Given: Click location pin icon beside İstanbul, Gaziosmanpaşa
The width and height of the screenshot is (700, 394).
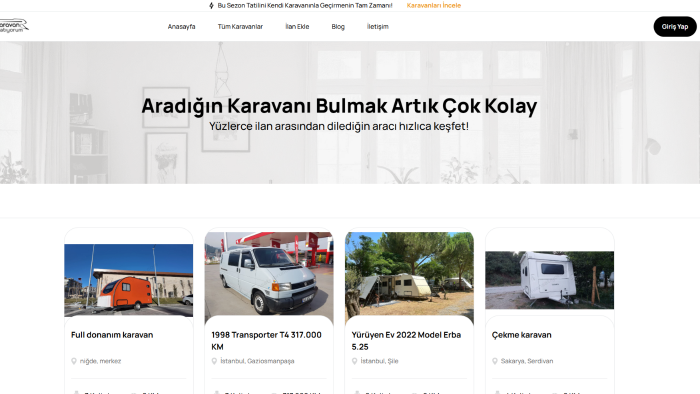Looking at the screenshot, I should pos(214,361).
